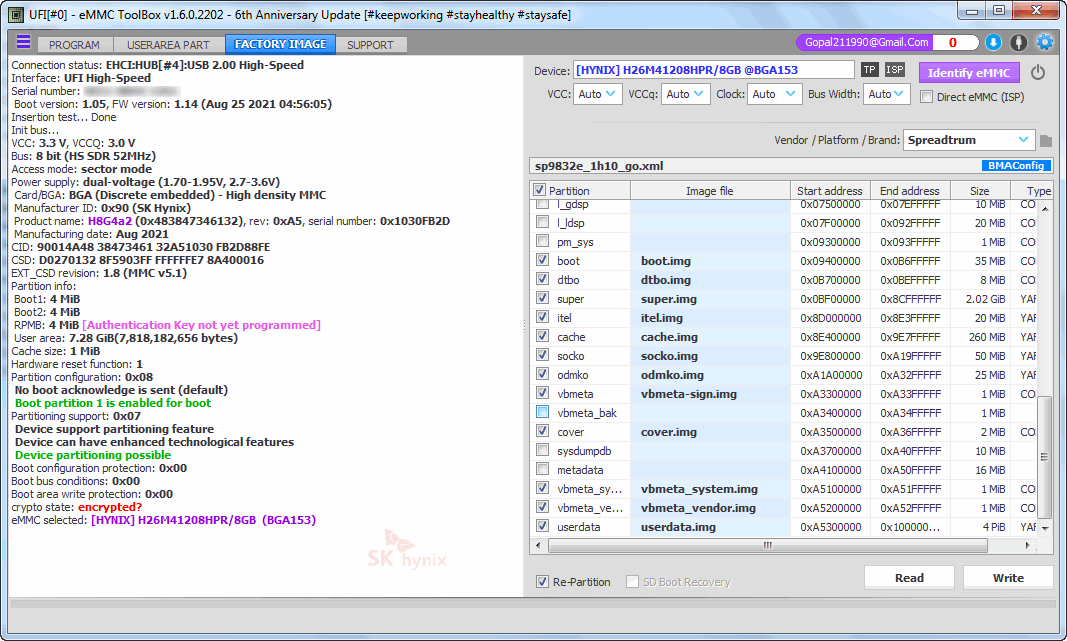The width and height of the screenshot is (1067, 641).
Task: Click the UFI app icon in title bar
Action: click(15, 14)
